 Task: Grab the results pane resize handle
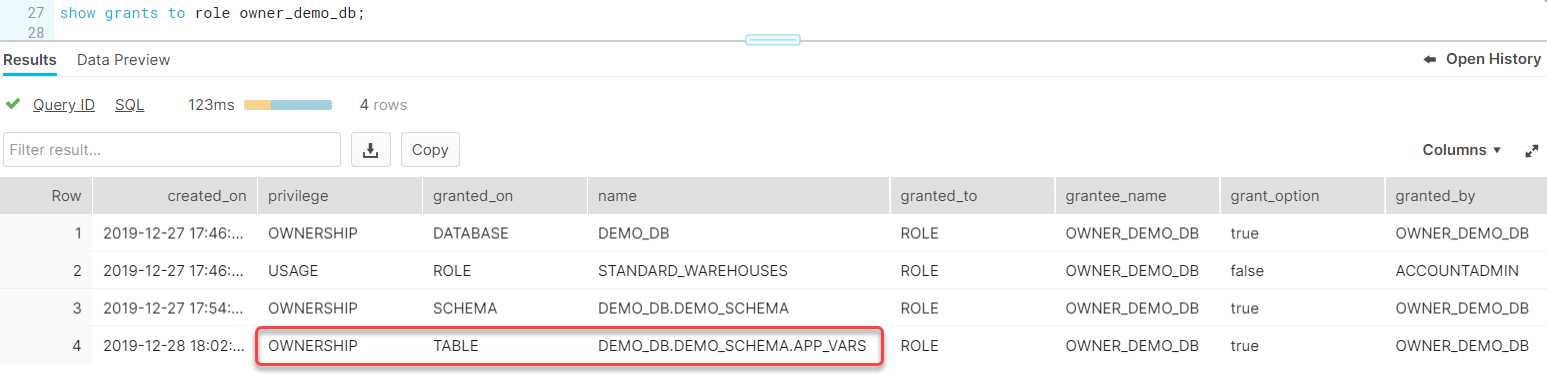tap(773, 40)
